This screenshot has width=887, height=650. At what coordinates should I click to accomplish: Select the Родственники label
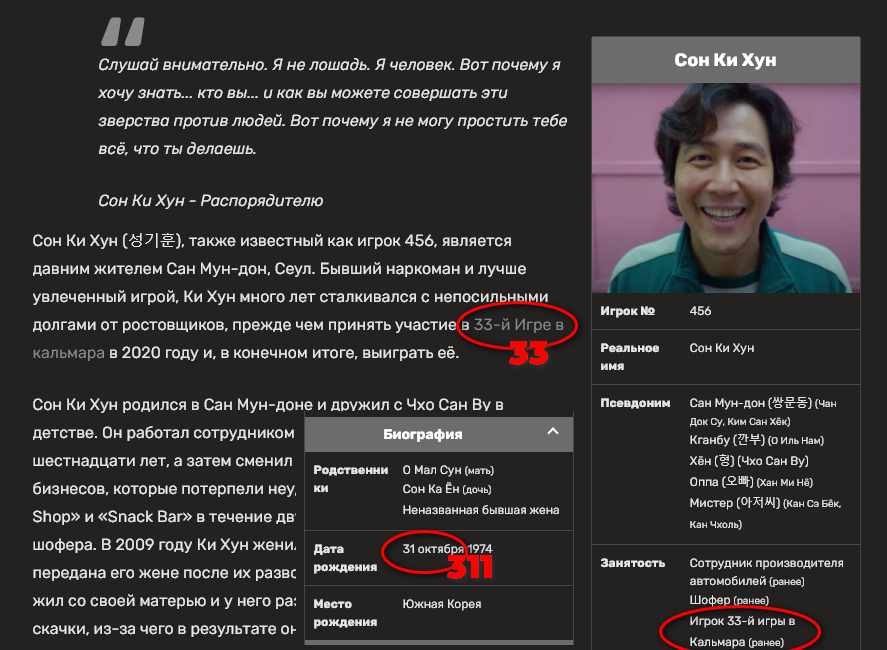pyautogui.click(x=351, y=479)
